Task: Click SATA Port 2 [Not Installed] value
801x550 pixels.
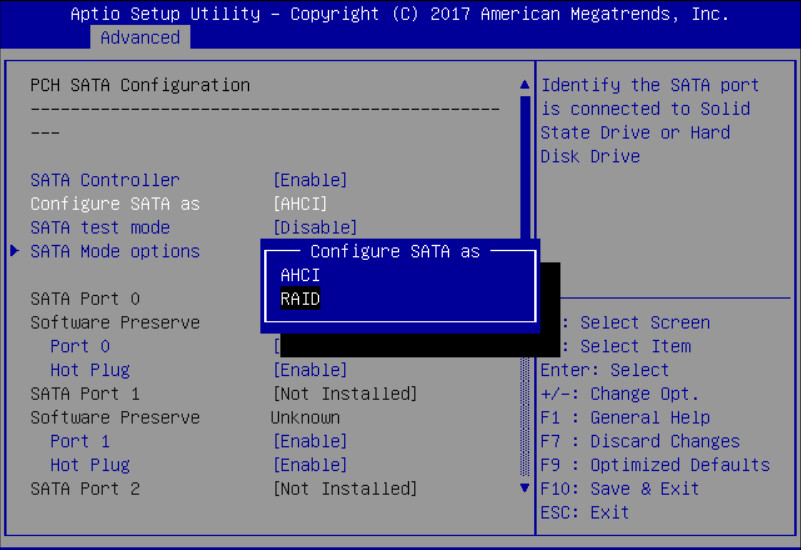Action: [x=345, y=489]
